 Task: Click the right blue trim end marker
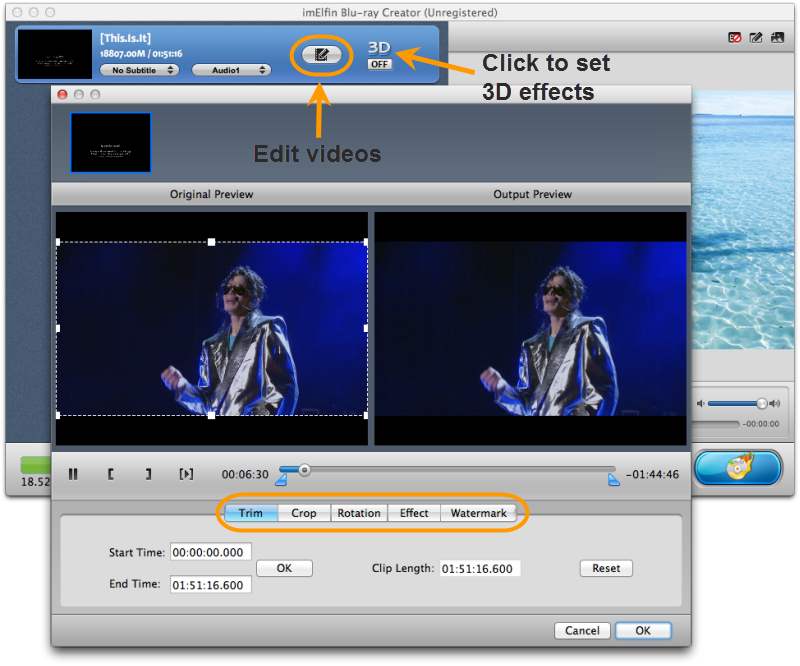click(614, 480)
